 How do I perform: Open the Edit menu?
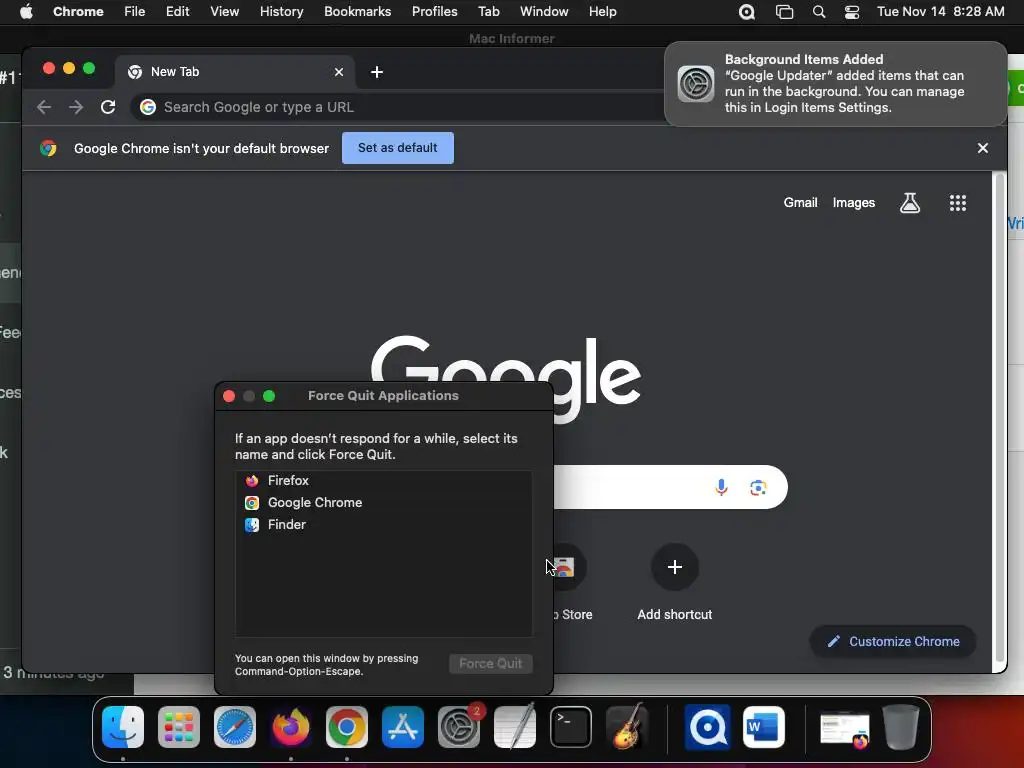pos(178,12)
